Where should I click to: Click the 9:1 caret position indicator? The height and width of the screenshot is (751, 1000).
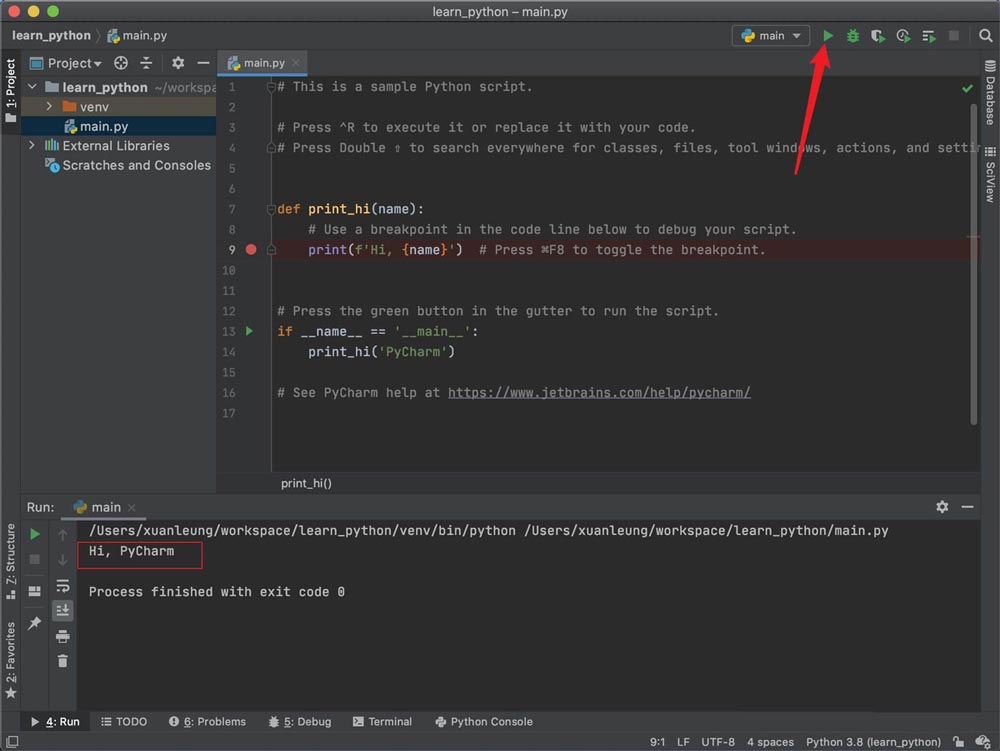tap(658, 742)
